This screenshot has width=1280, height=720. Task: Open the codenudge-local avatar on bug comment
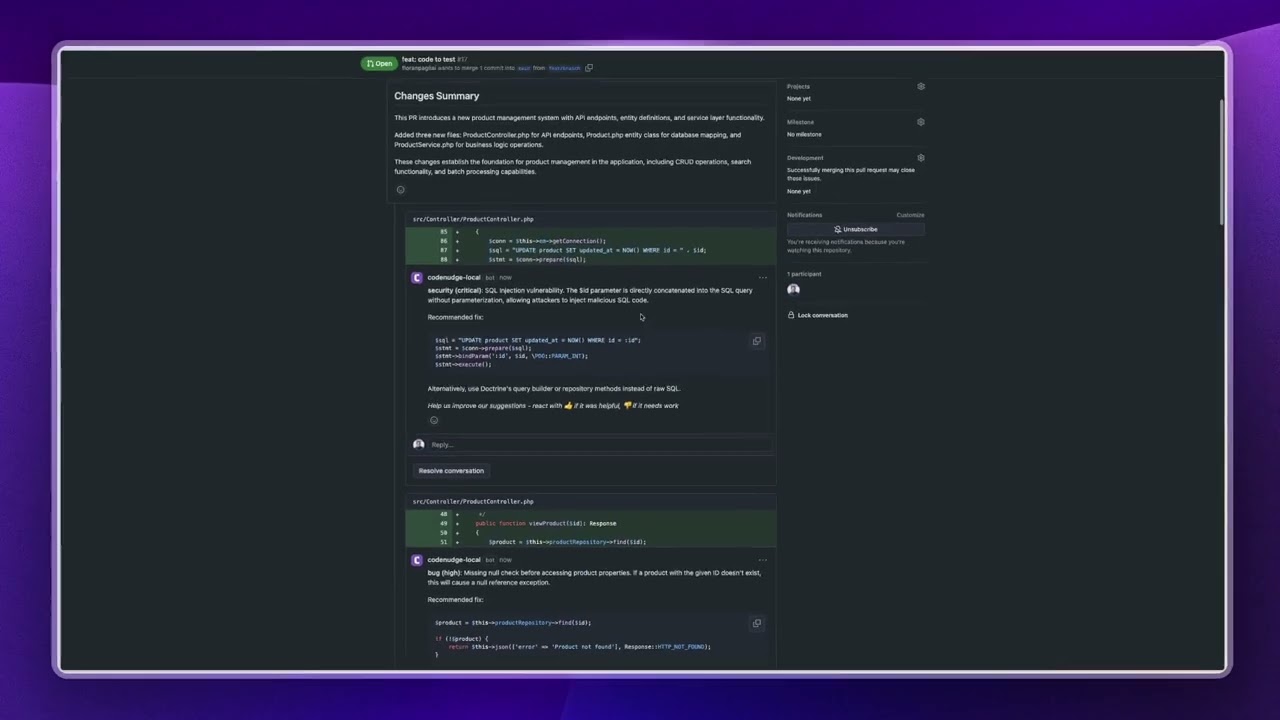coord(417,560)
